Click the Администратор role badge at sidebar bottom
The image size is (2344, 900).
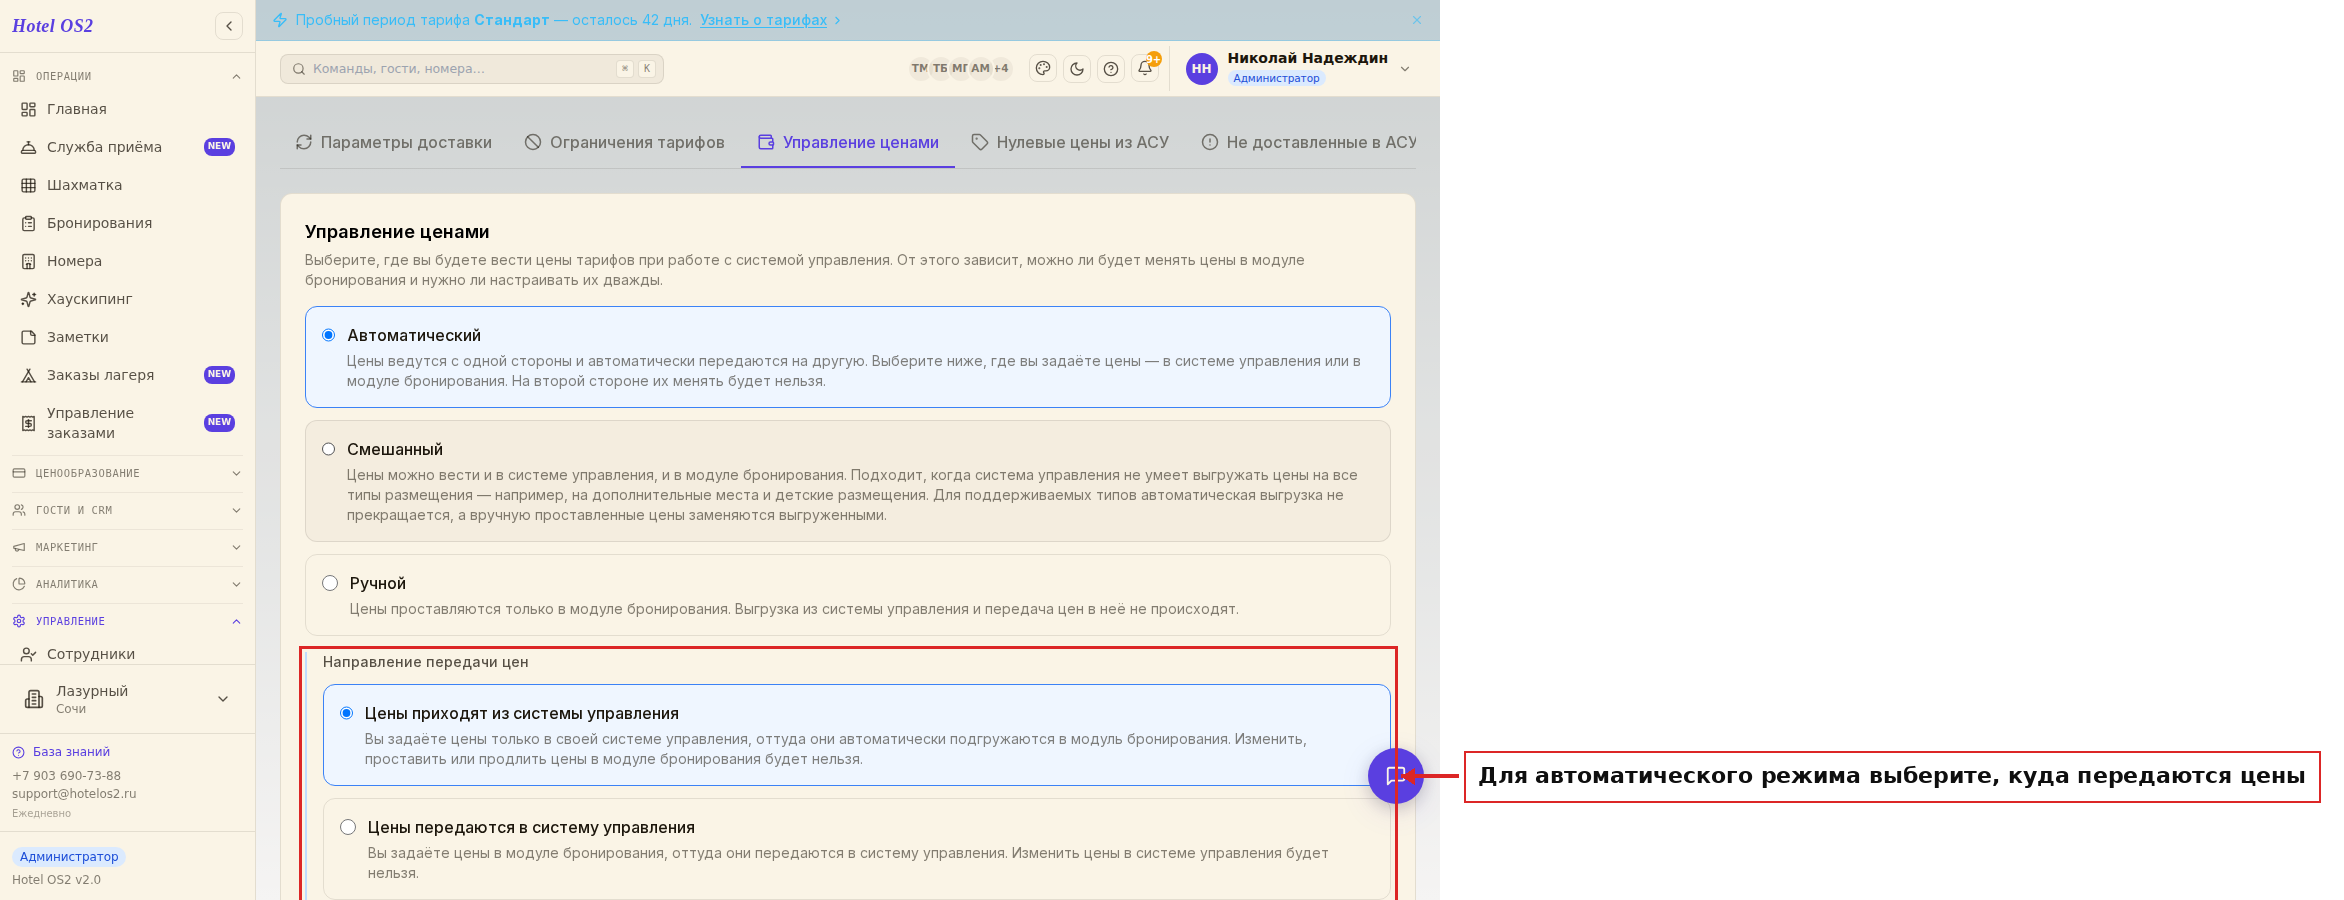pos(69,857)
